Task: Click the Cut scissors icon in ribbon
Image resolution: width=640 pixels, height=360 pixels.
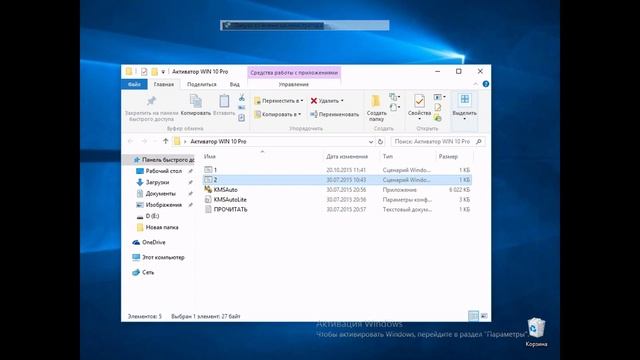Action: point(242,98)
